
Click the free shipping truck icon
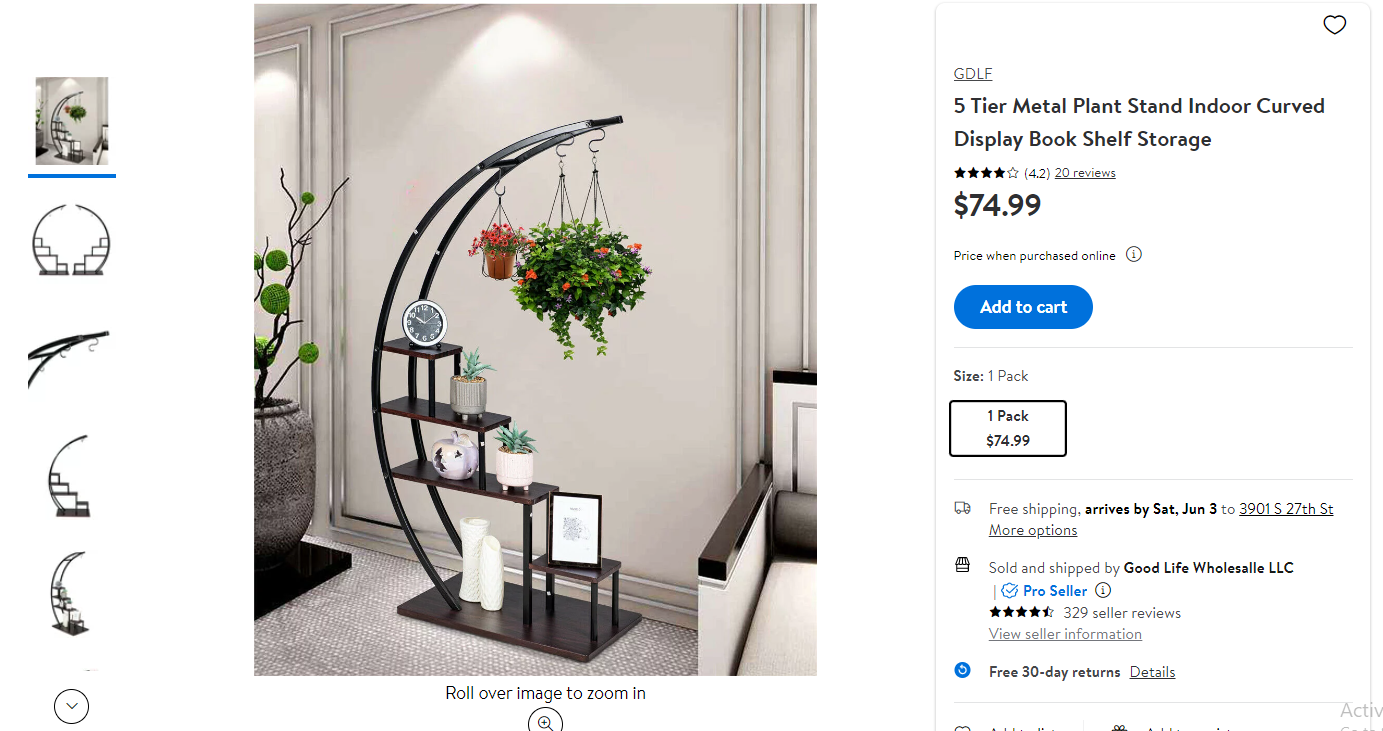point(962,508)
